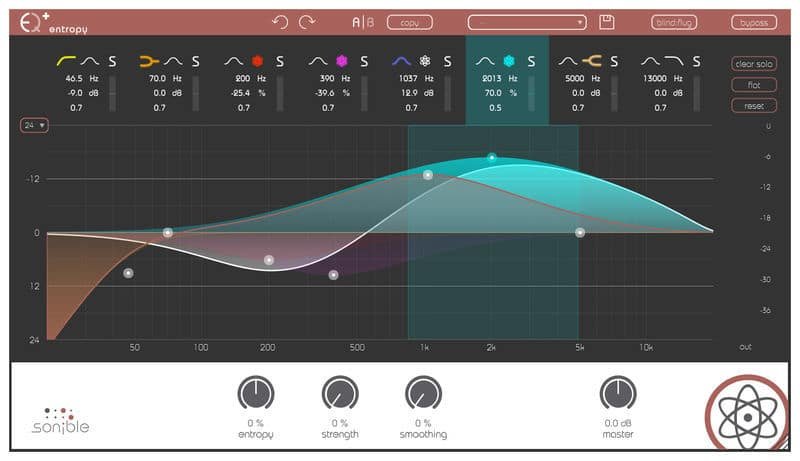Select the 46.5 Hz low-cut node on the graph

[129, 273]
